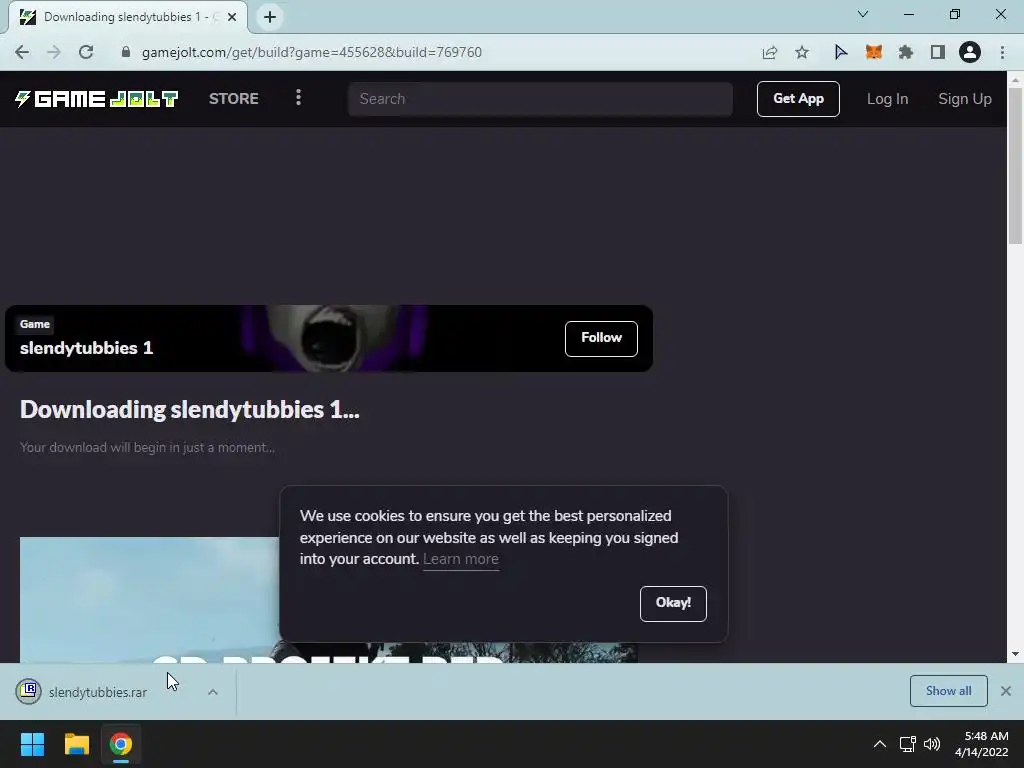This screenshot has width=1024, height=768.
Task: Go to Game Jolt home logo
Action: 97,99
